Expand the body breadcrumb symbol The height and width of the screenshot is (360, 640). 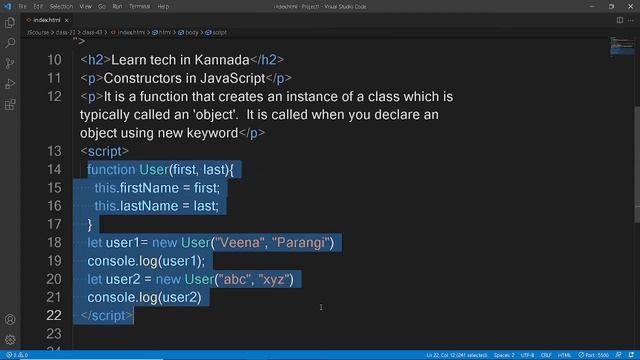pyautogui.click(x=188, y=32)
